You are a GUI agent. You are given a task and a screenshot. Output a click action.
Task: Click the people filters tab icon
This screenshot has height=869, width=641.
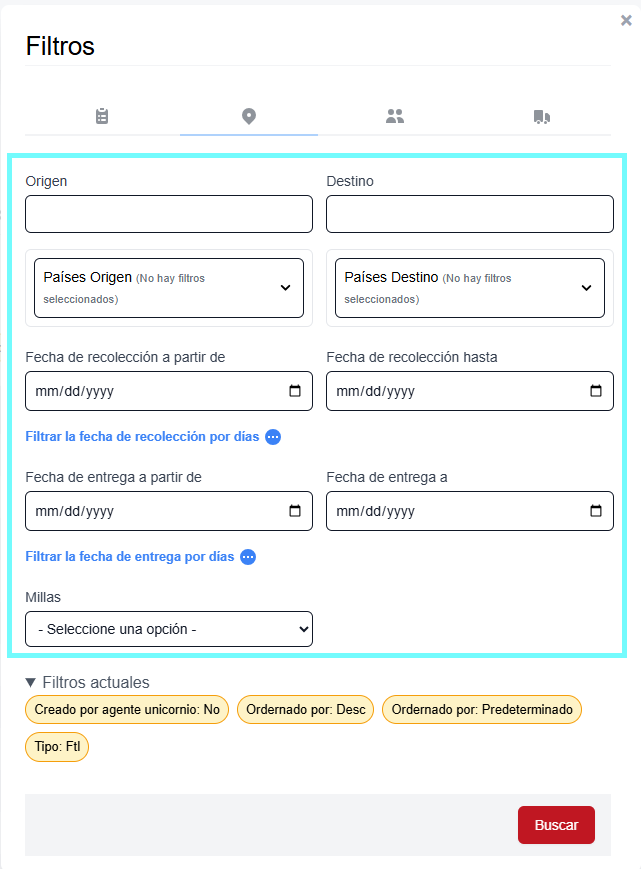coord(395,116)
